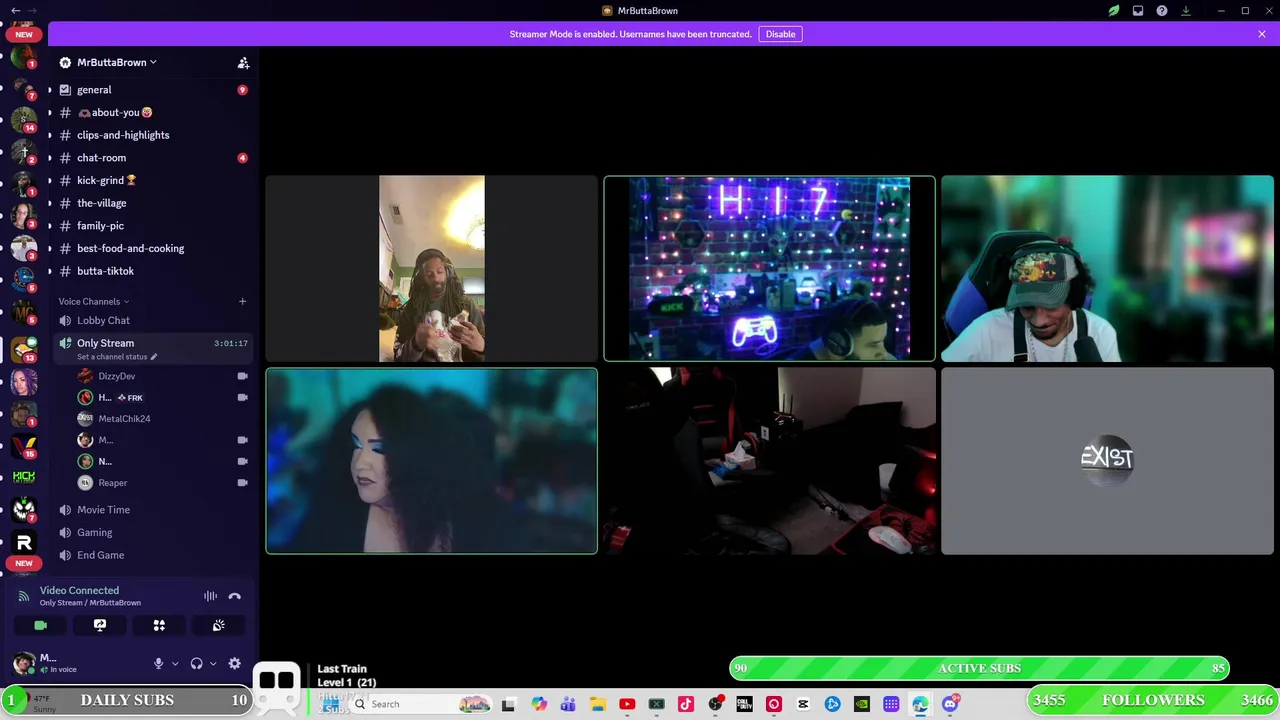Expand the family-pic channel arrow
Viewport: 1280px width, 720px height.
pyautogui.click(x=50, y=226)
